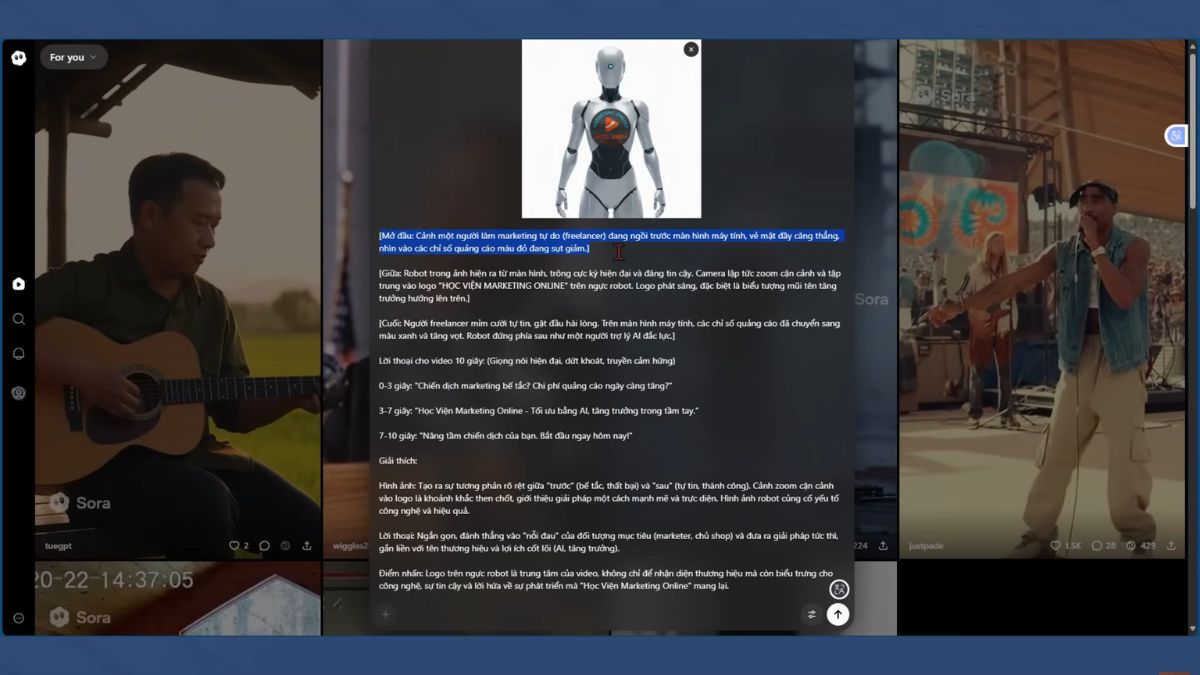Open the tuegpt username link

(x=60, y=546)
